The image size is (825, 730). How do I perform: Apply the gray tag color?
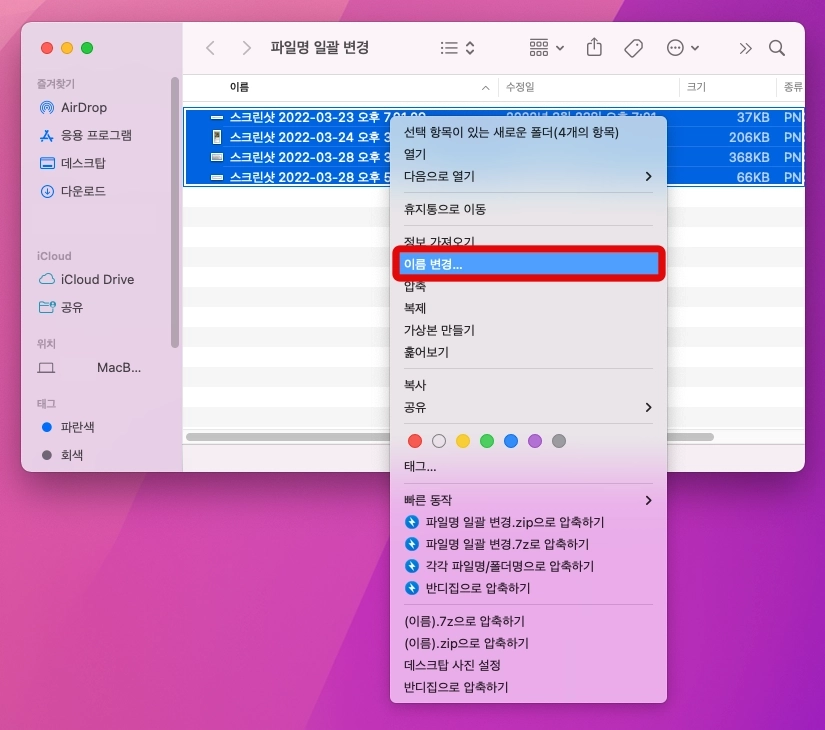(559, 441)
